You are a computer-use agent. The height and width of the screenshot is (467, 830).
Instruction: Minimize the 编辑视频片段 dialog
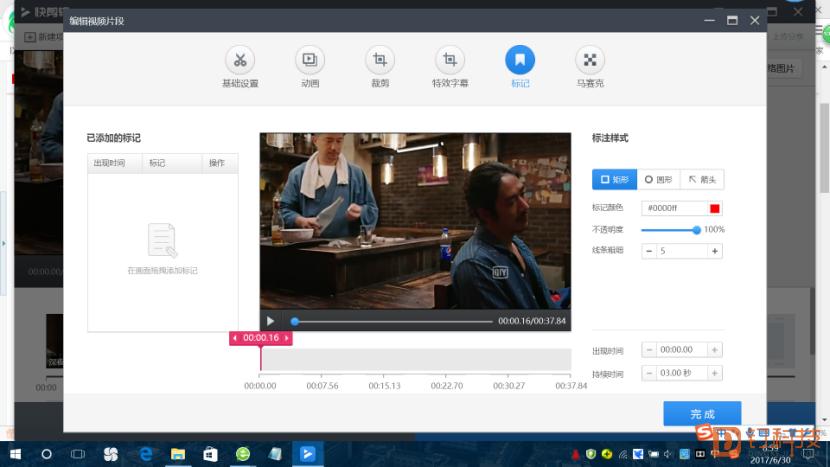pyautogui.click(x=709, y=21)
